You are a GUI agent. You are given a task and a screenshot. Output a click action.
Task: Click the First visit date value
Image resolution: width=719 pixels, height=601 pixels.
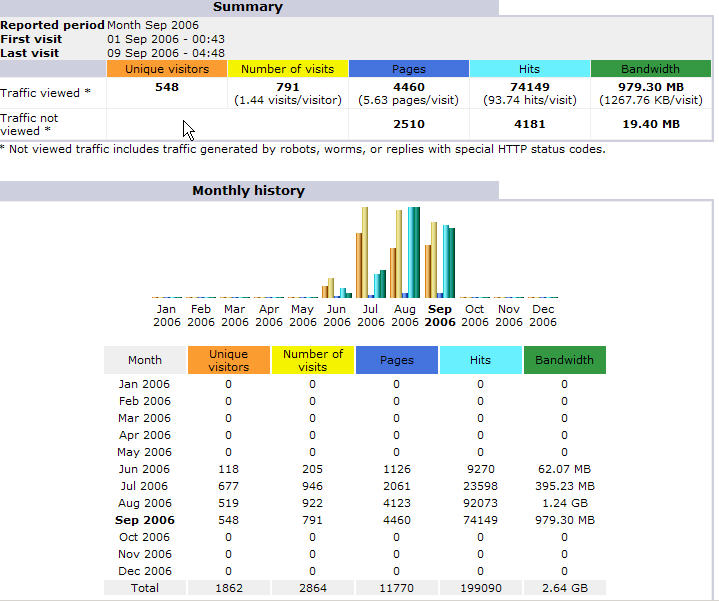tap(166, 39)
